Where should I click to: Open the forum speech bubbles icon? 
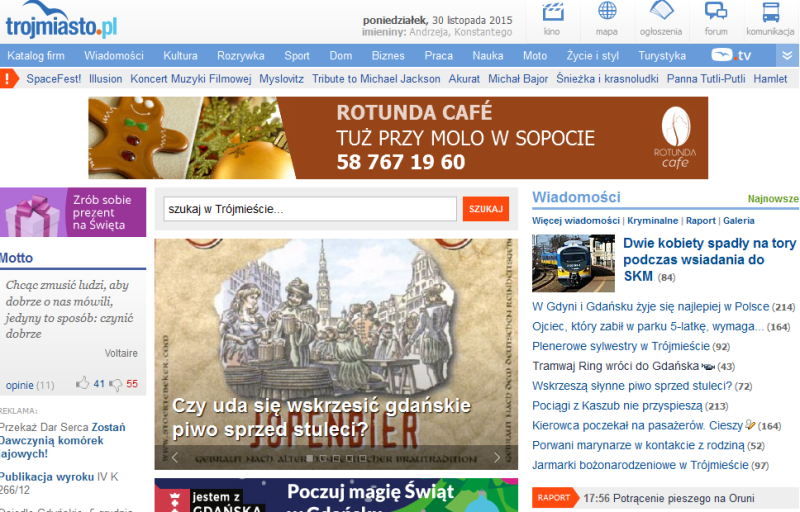(x=716, y=11)
